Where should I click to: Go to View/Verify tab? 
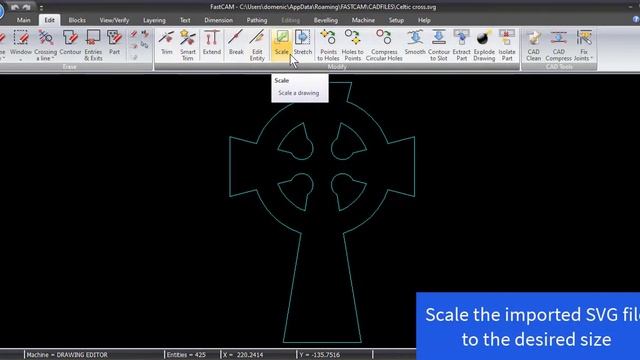[x=114, y=20]
